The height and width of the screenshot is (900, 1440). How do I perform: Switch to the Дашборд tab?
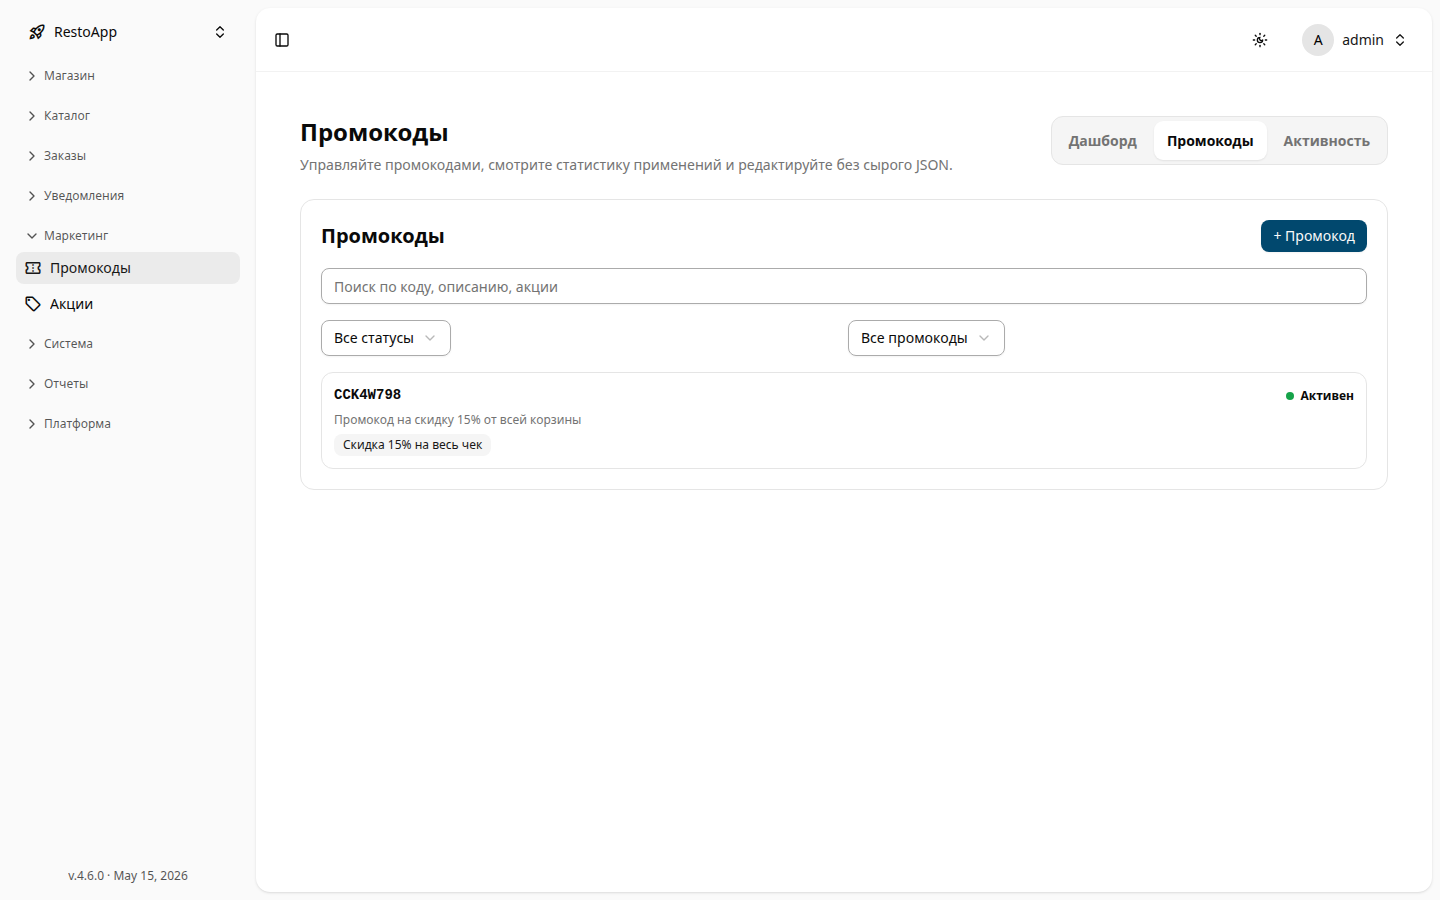(1103, 141)
